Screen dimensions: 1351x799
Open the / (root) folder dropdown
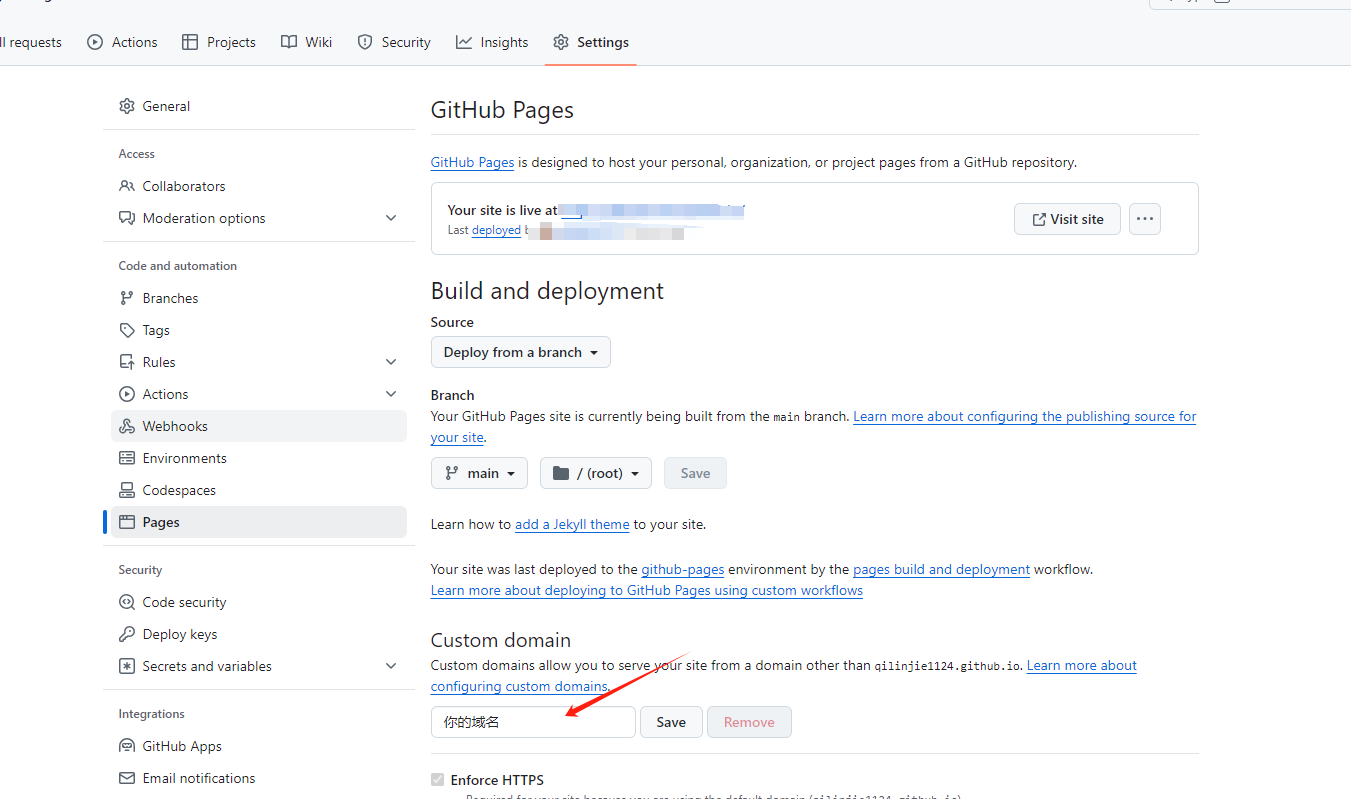pos(595,473)
